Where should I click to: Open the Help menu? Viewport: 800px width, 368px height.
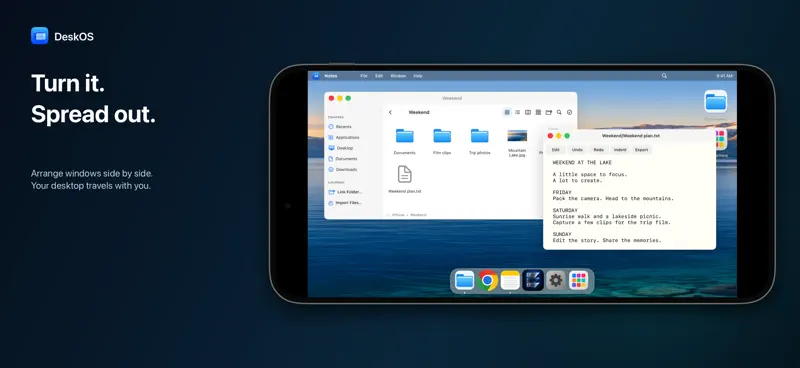coord(418,76)
